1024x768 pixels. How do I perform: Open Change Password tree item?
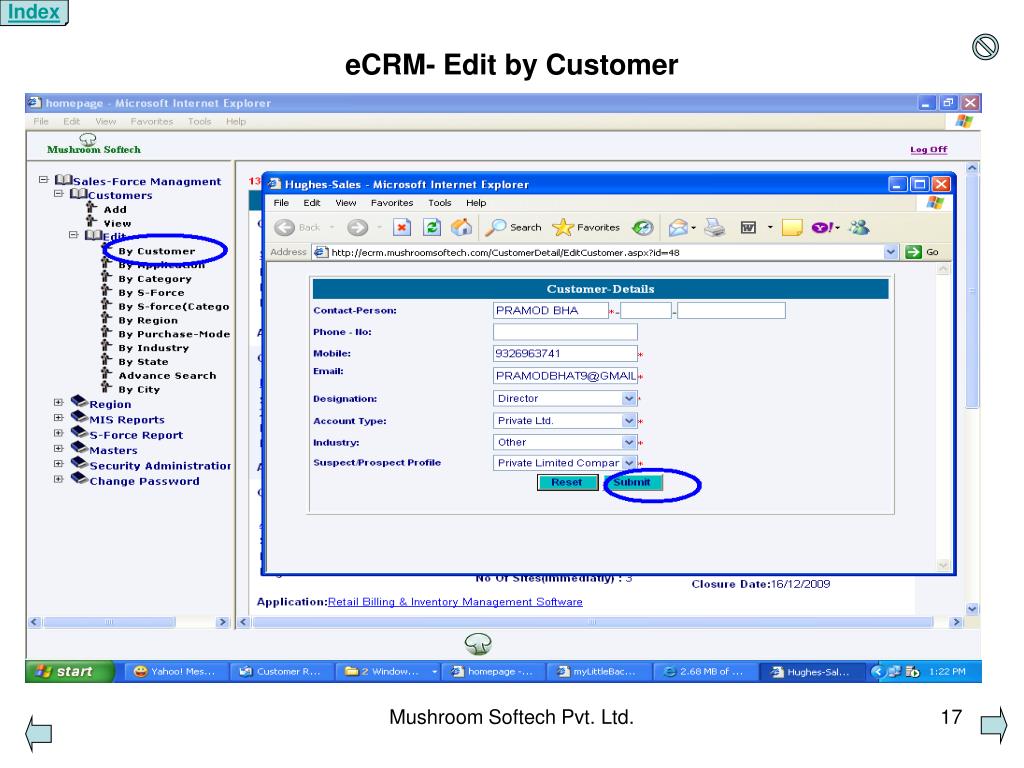point(144,481)
